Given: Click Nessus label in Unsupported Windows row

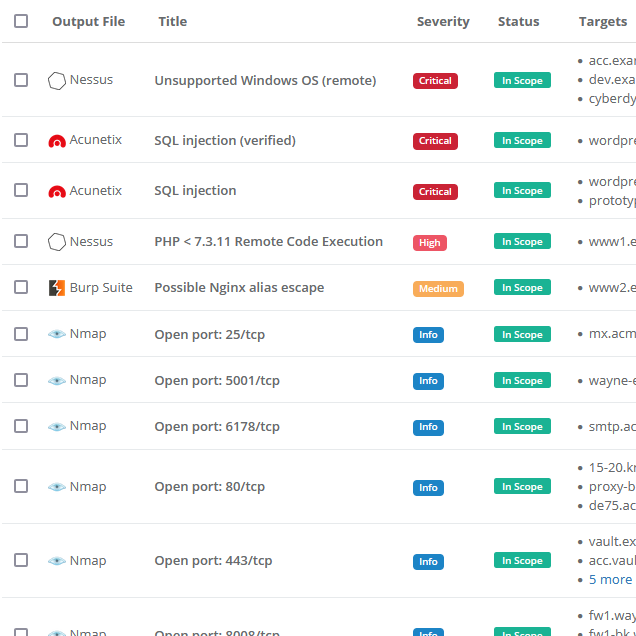Looking at the screenshot, I should [91, 80].
